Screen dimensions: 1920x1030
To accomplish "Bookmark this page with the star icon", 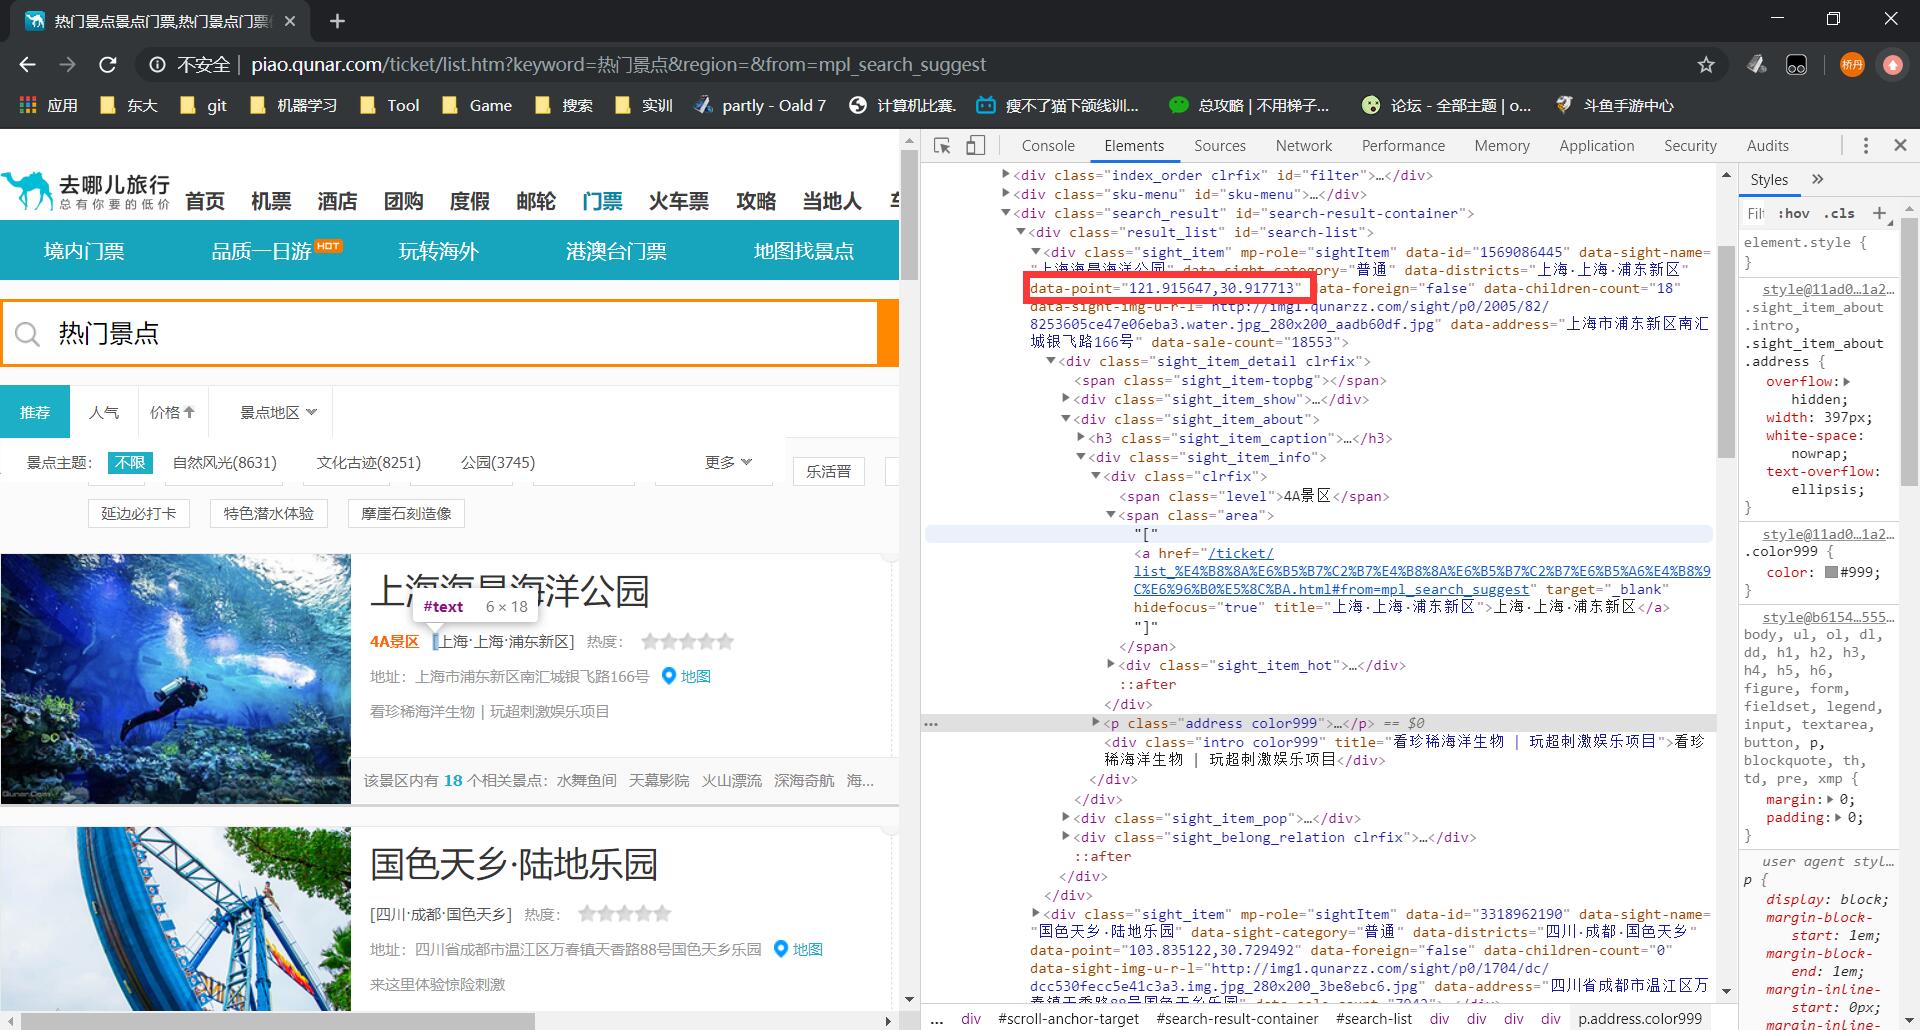I will (1706, 65).
